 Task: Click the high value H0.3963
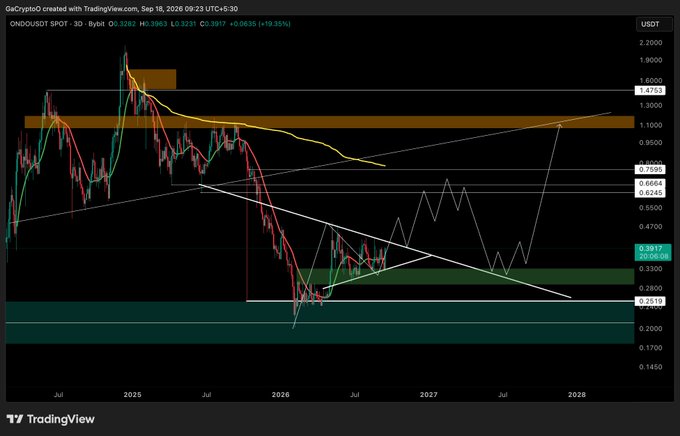click(156, 24)
